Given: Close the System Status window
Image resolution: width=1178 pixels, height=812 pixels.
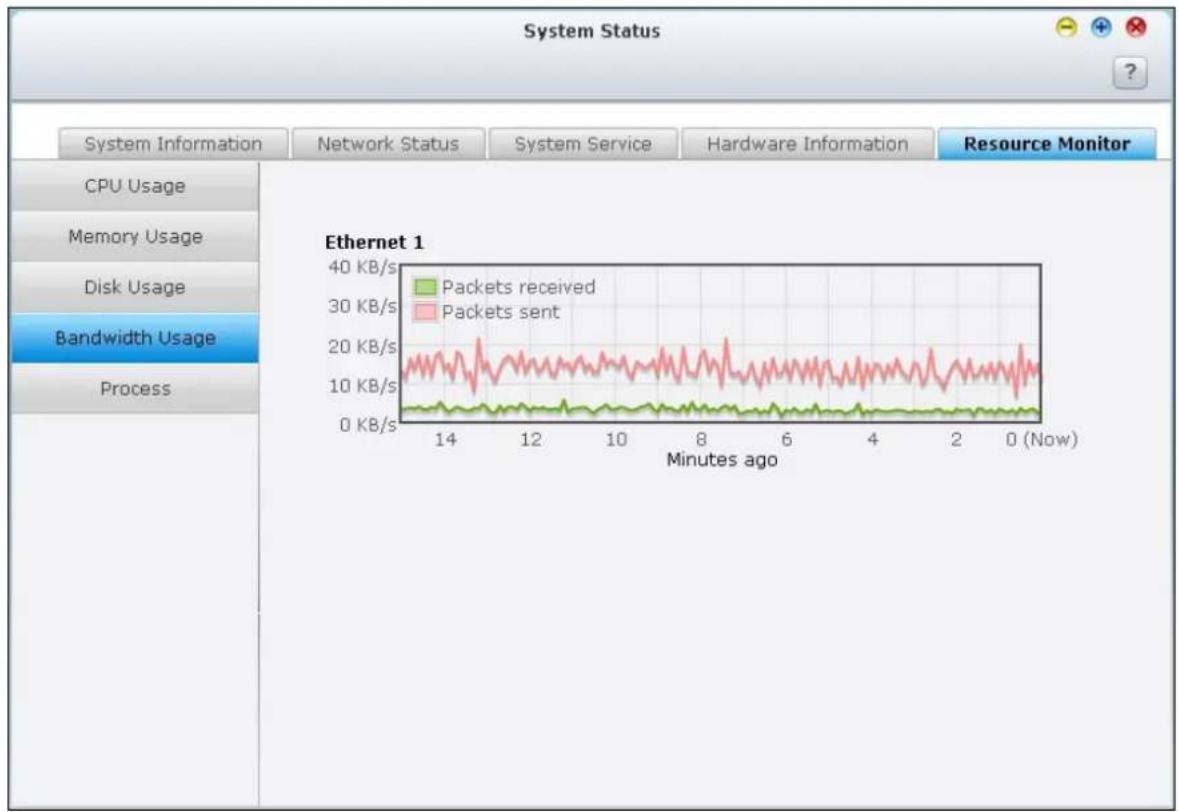Looking at the screenshot, I should tap(1137, 29).
